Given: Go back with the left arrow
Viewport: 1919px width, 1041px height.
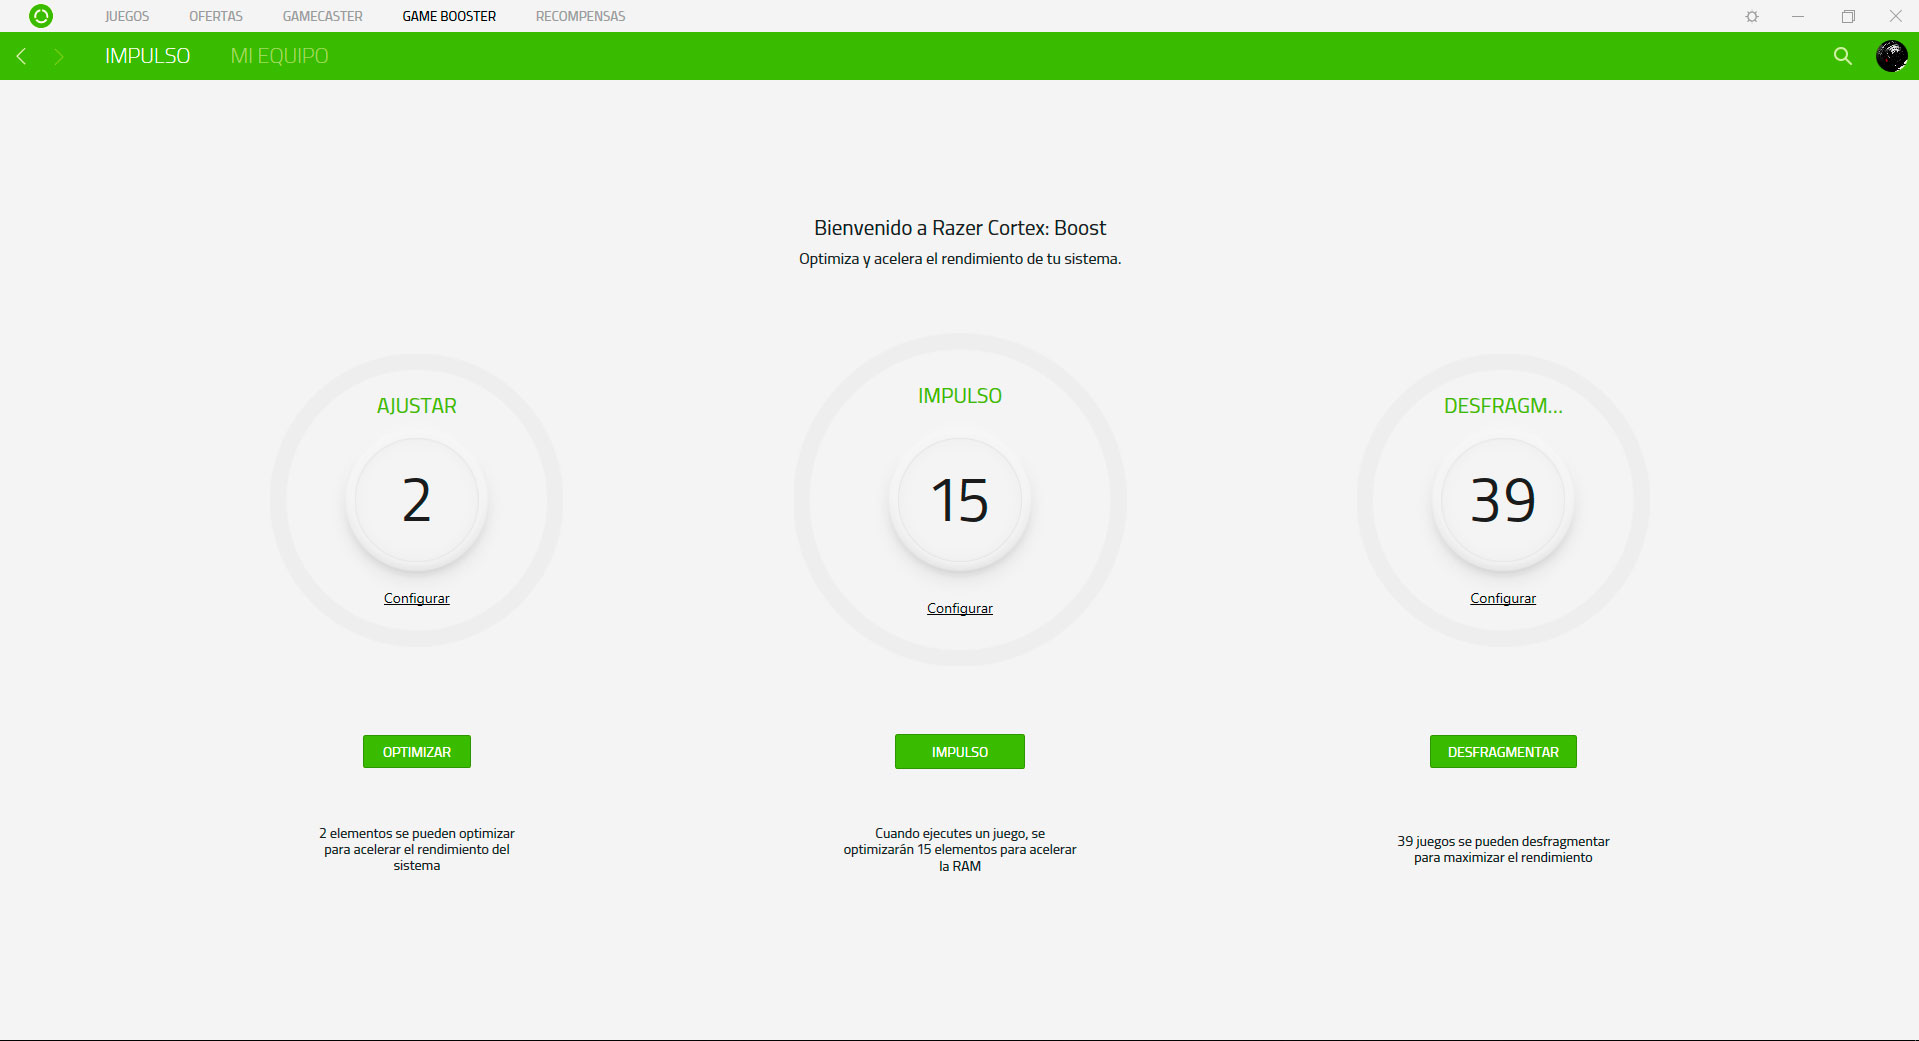Looking at the screenshot, I should point(21,56).
